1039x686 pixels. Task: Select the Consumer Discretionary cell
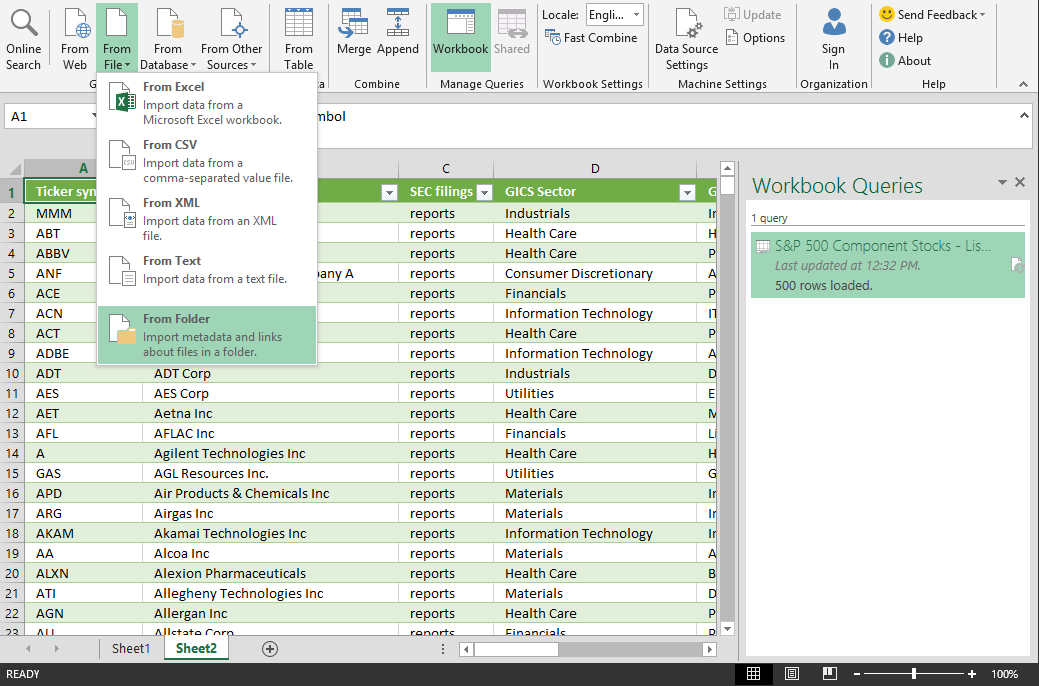[595, 273]
